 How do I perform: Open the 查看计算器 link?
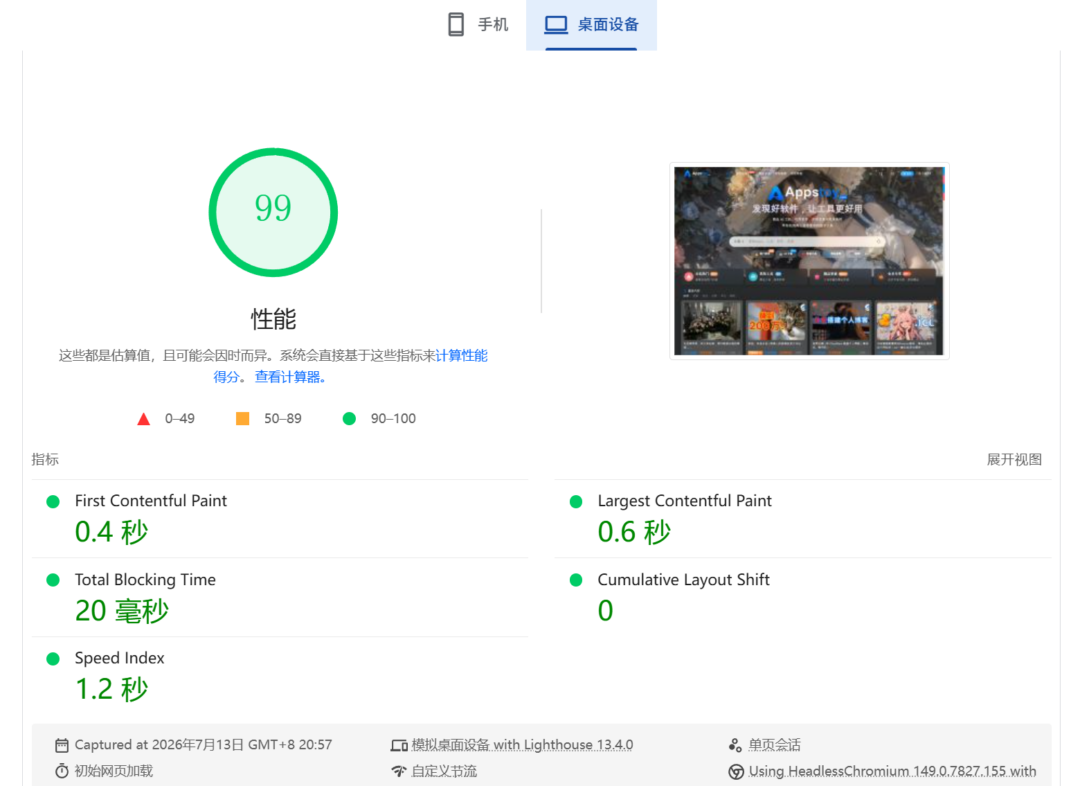click(x=288, y=377)
